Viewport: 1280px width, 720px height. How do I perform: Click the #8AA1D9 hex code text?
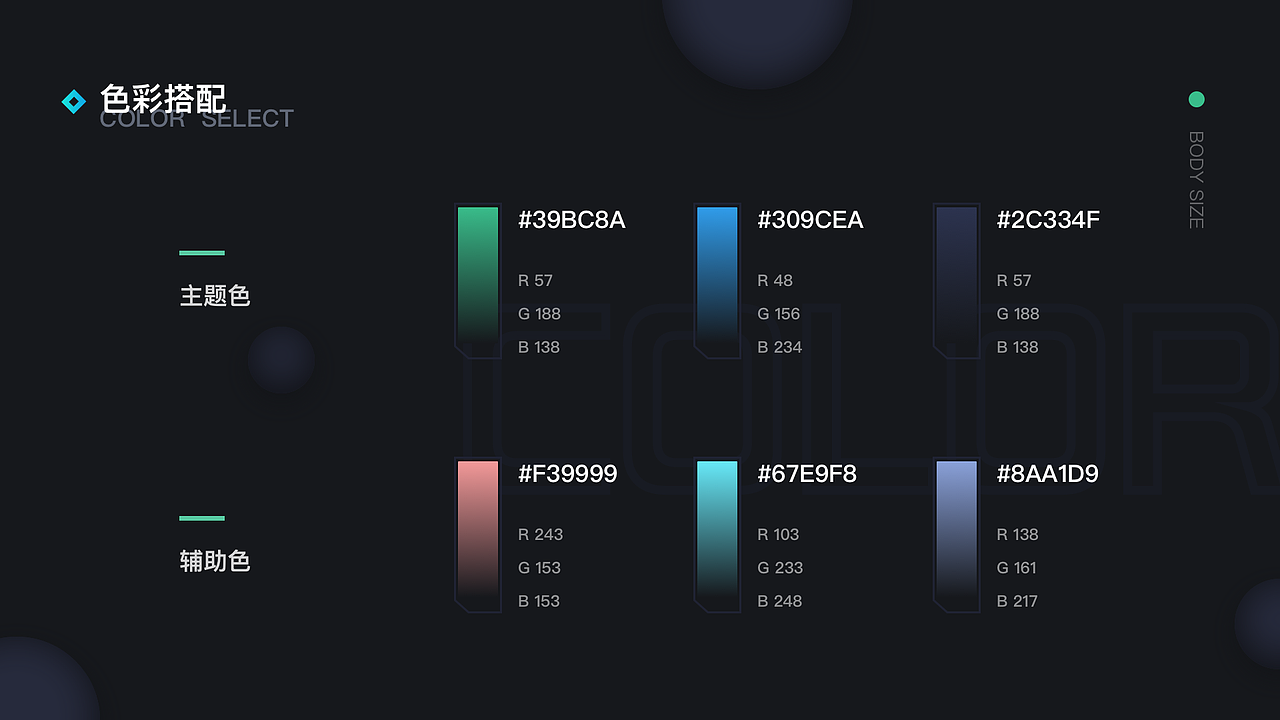coord(1047,474)
